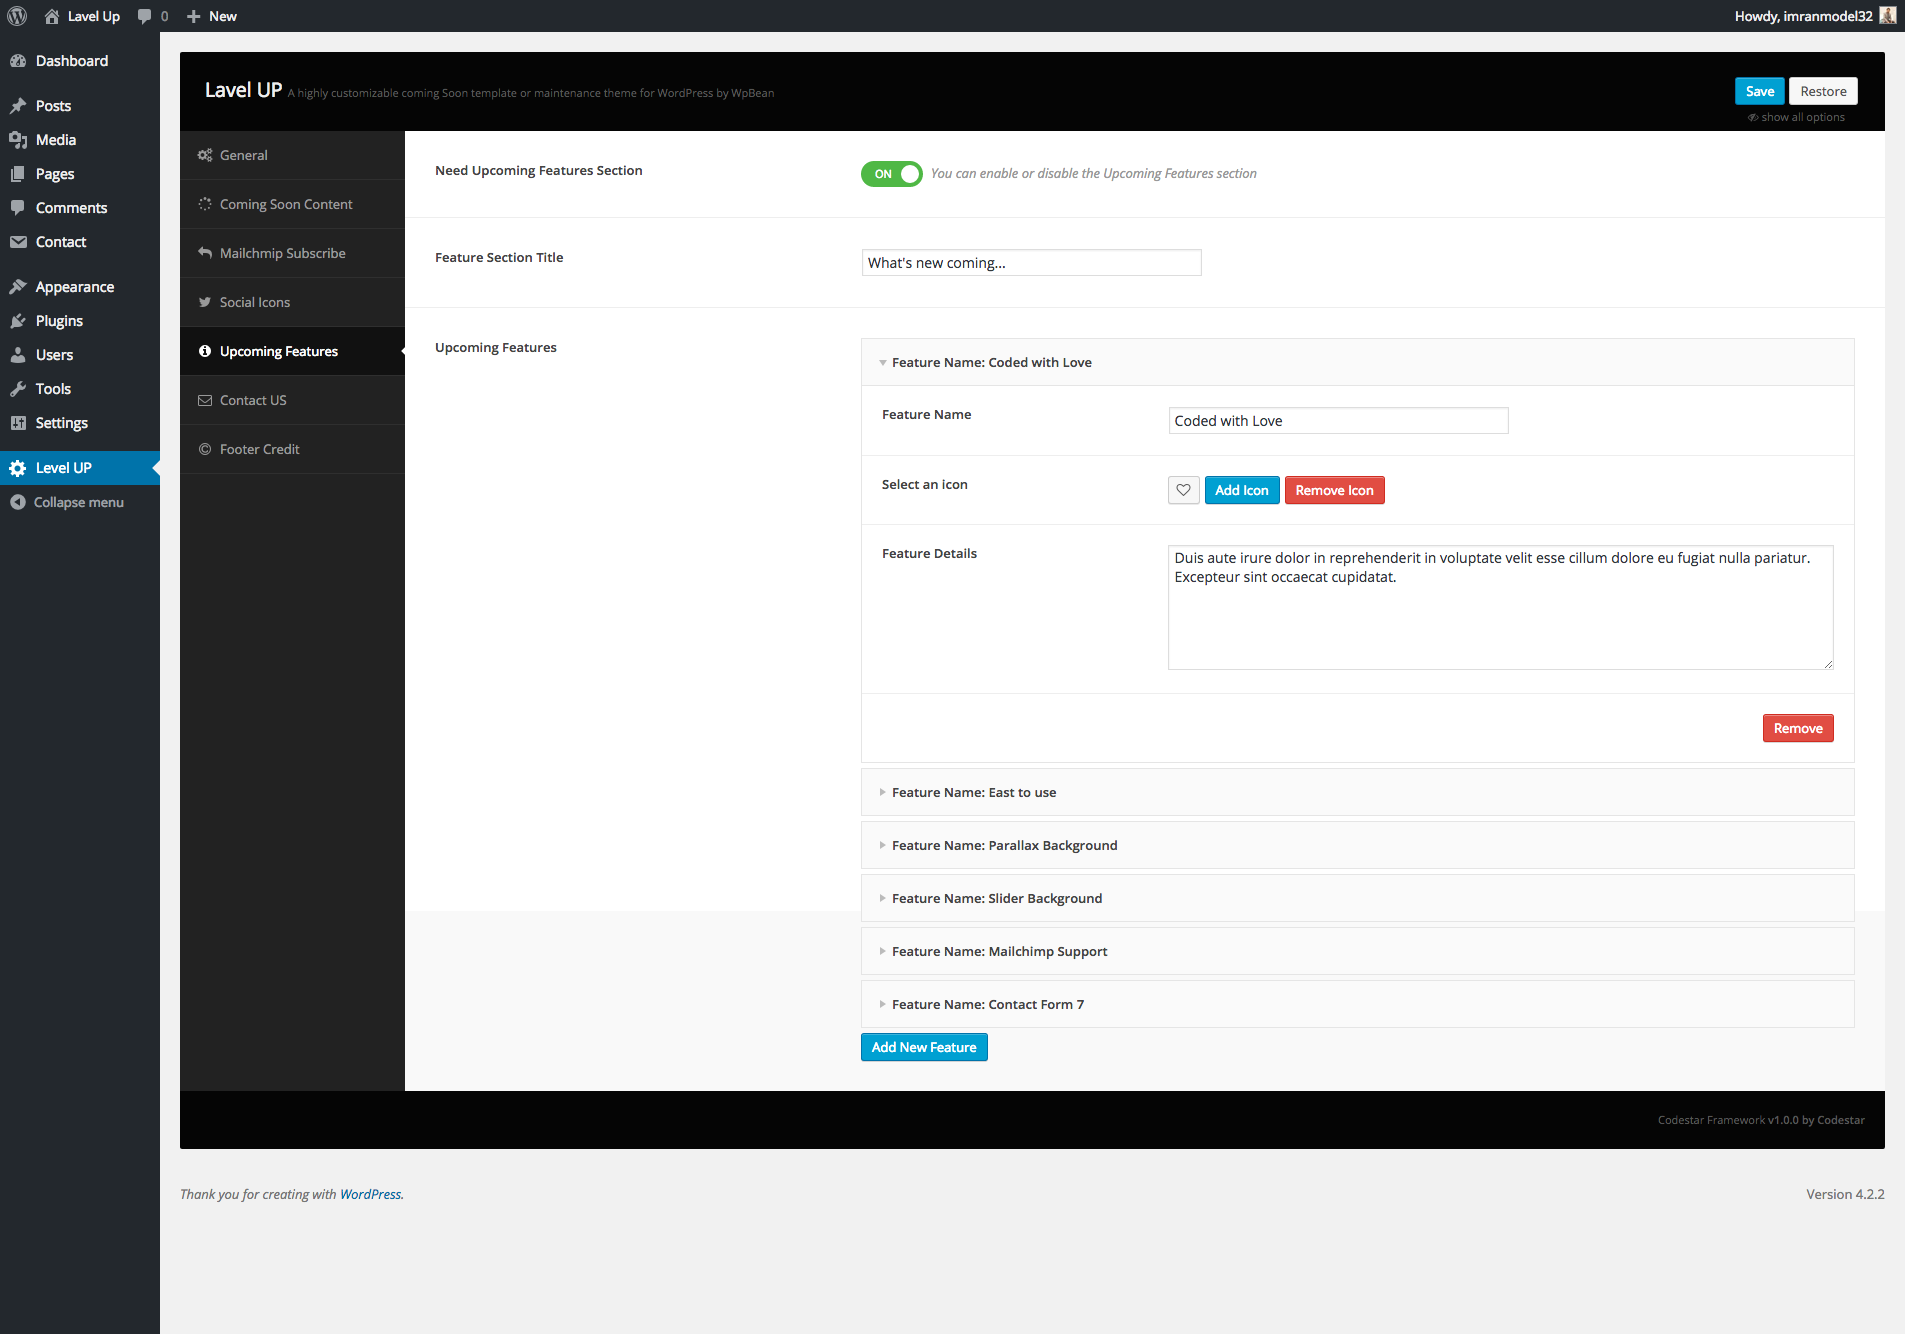Click the Restore button
1905x1334 pixels.
click(1823, 91)
